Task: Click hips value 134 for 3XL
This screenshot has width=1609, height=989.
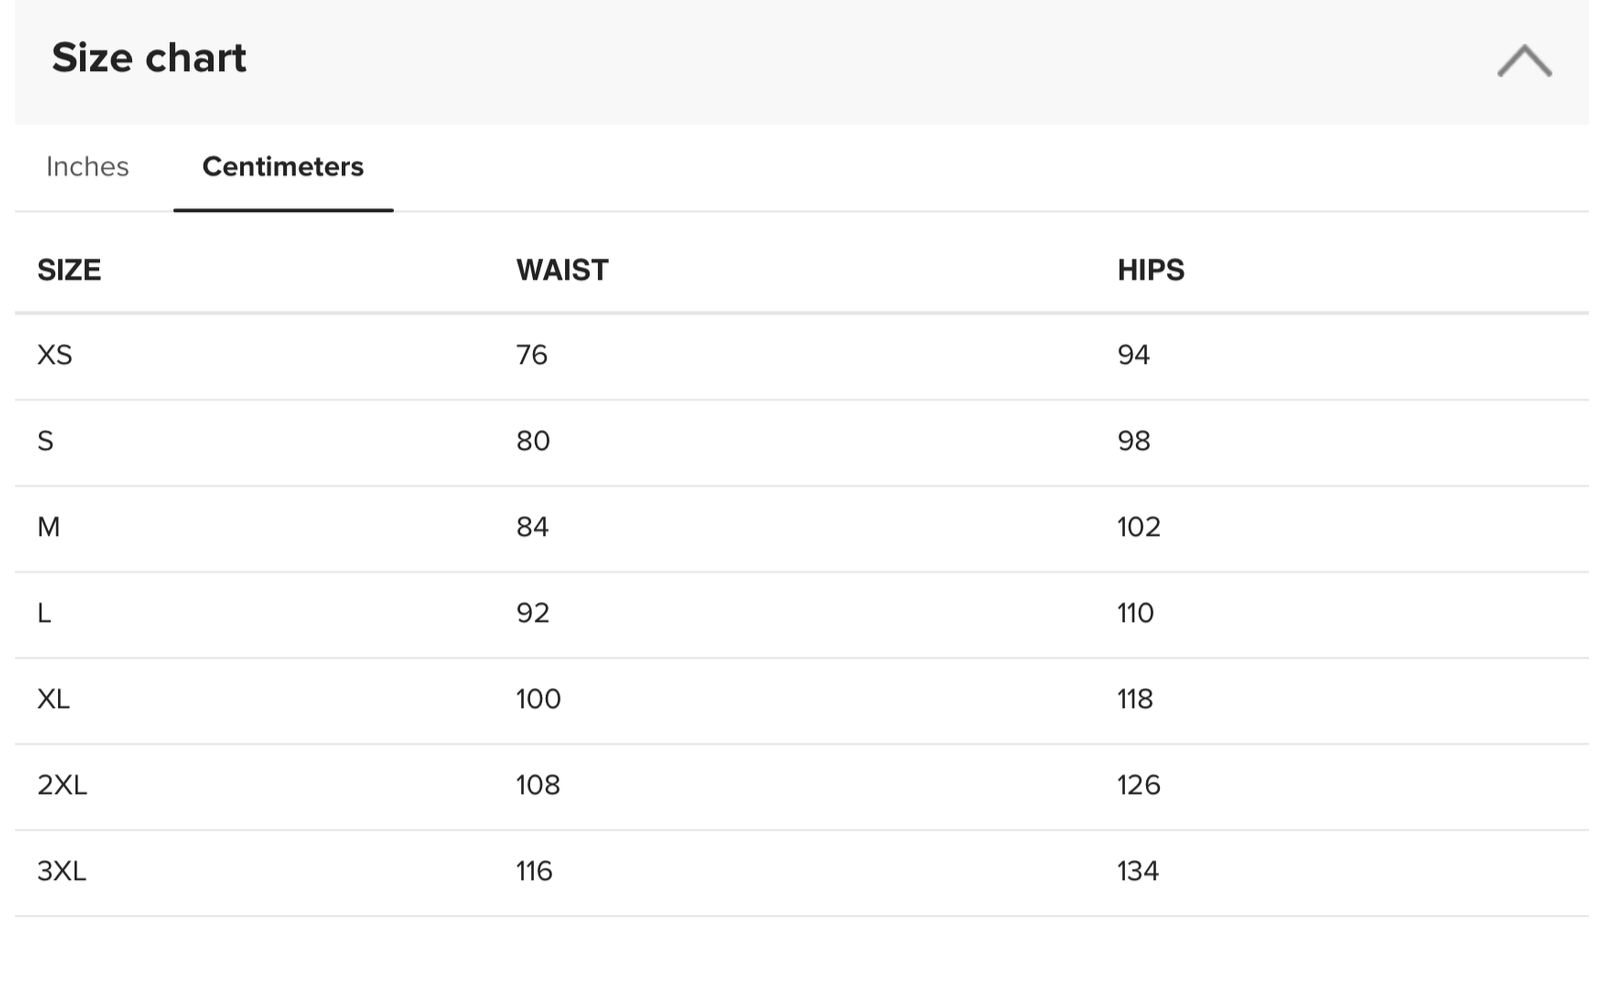Action: click(x=1138, y=871)
